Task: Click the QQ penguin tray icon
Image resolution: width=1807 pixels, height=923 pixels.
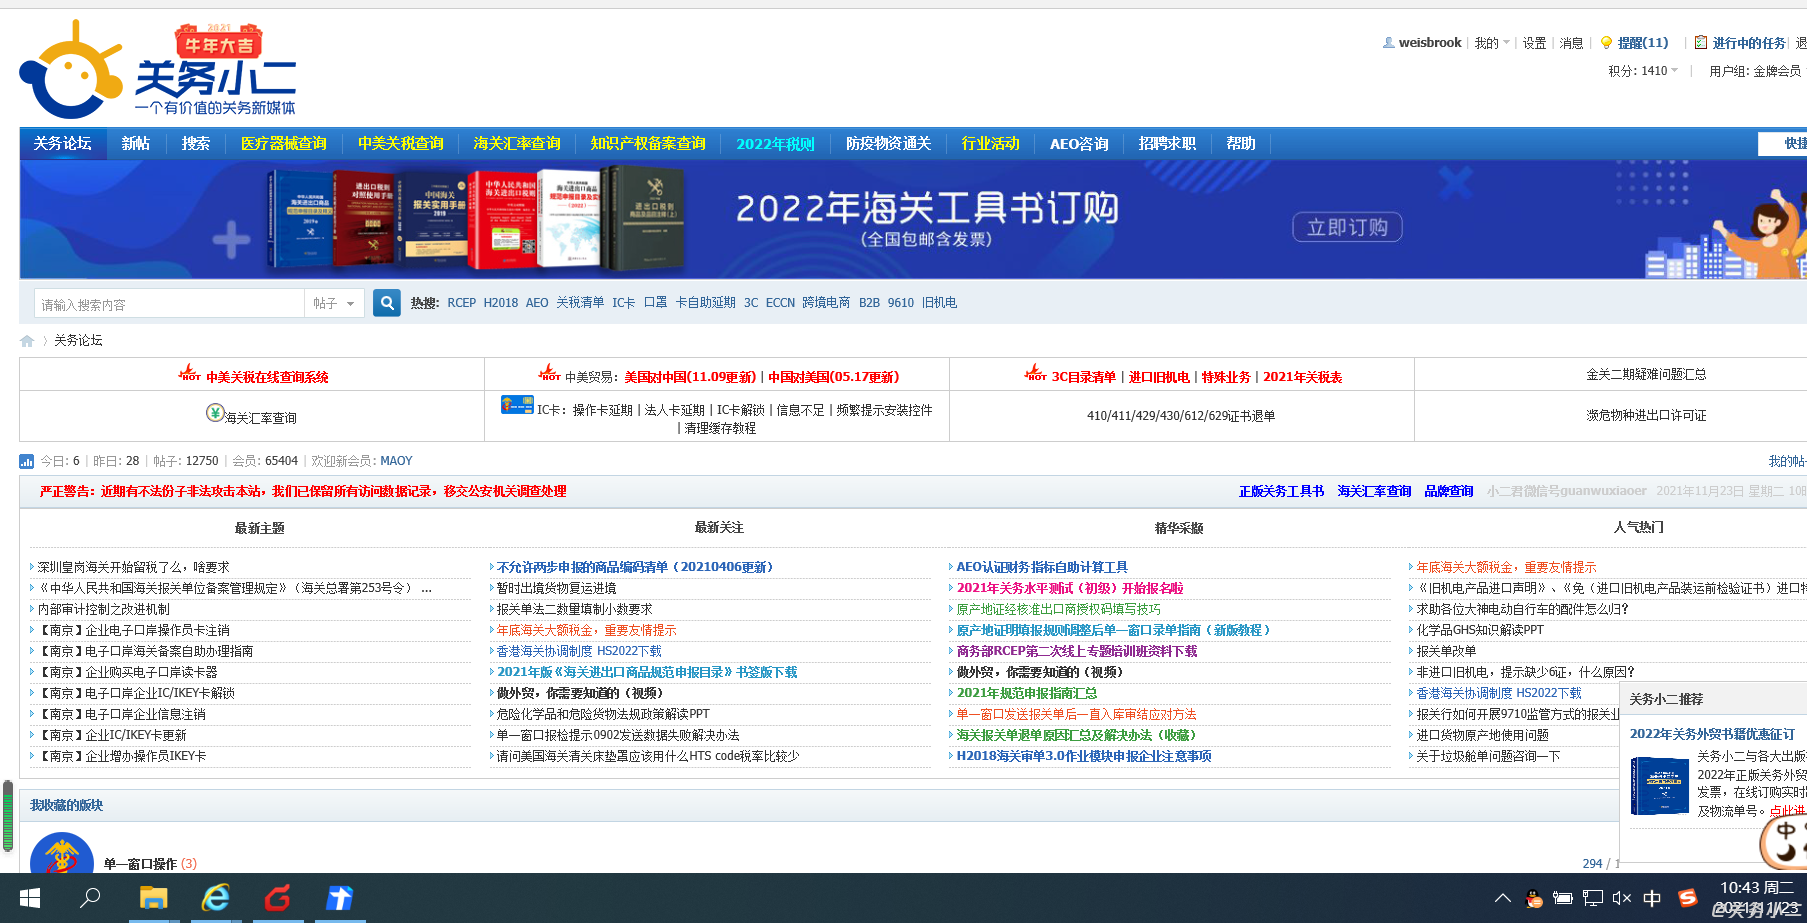Action: pos(1534,898)
